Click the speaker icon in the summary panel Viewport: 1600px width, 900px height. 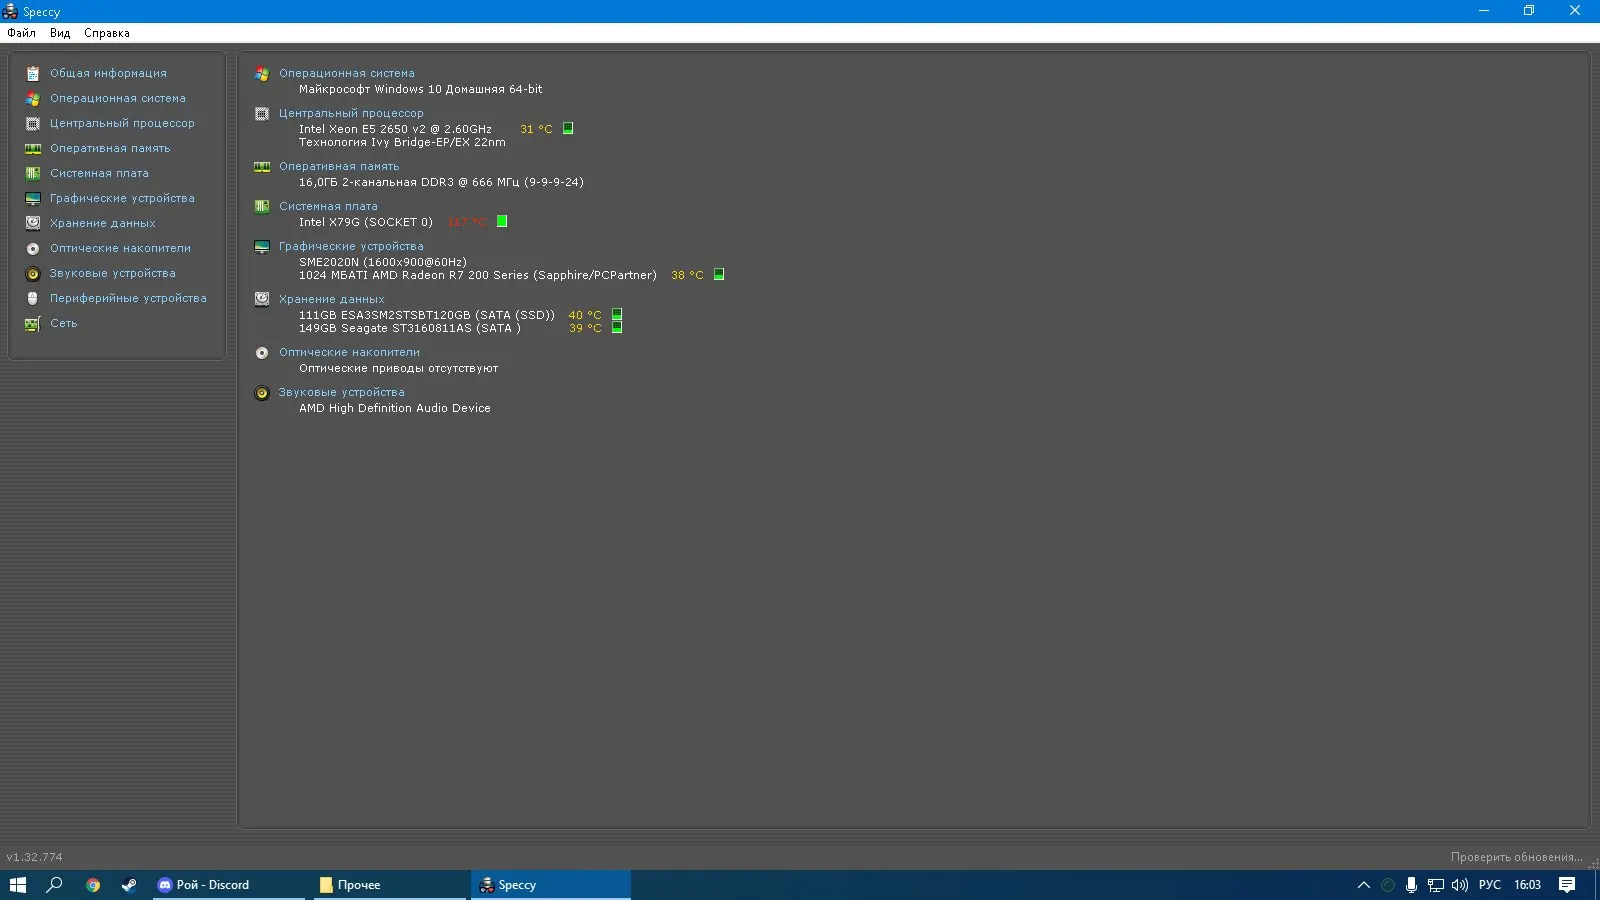tap(262, 392)
